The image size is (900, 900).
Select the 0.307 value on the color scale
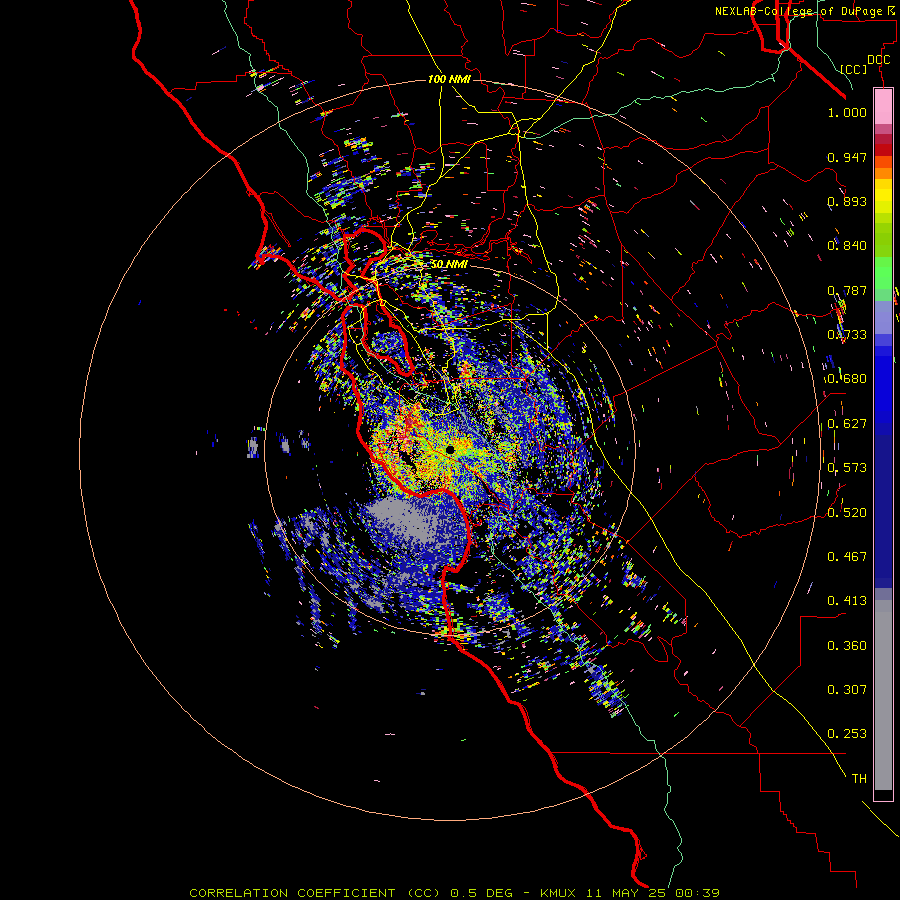(x=847, y=690)
